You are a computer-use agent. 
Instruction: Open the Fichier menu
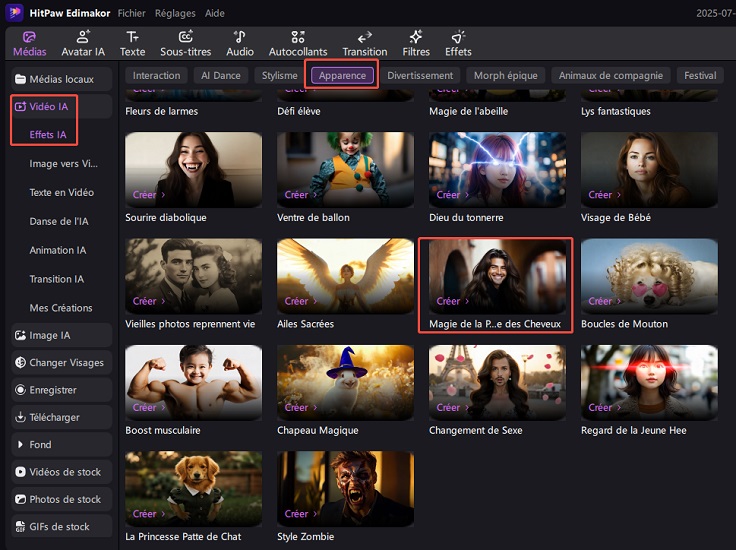click(131, 14)
